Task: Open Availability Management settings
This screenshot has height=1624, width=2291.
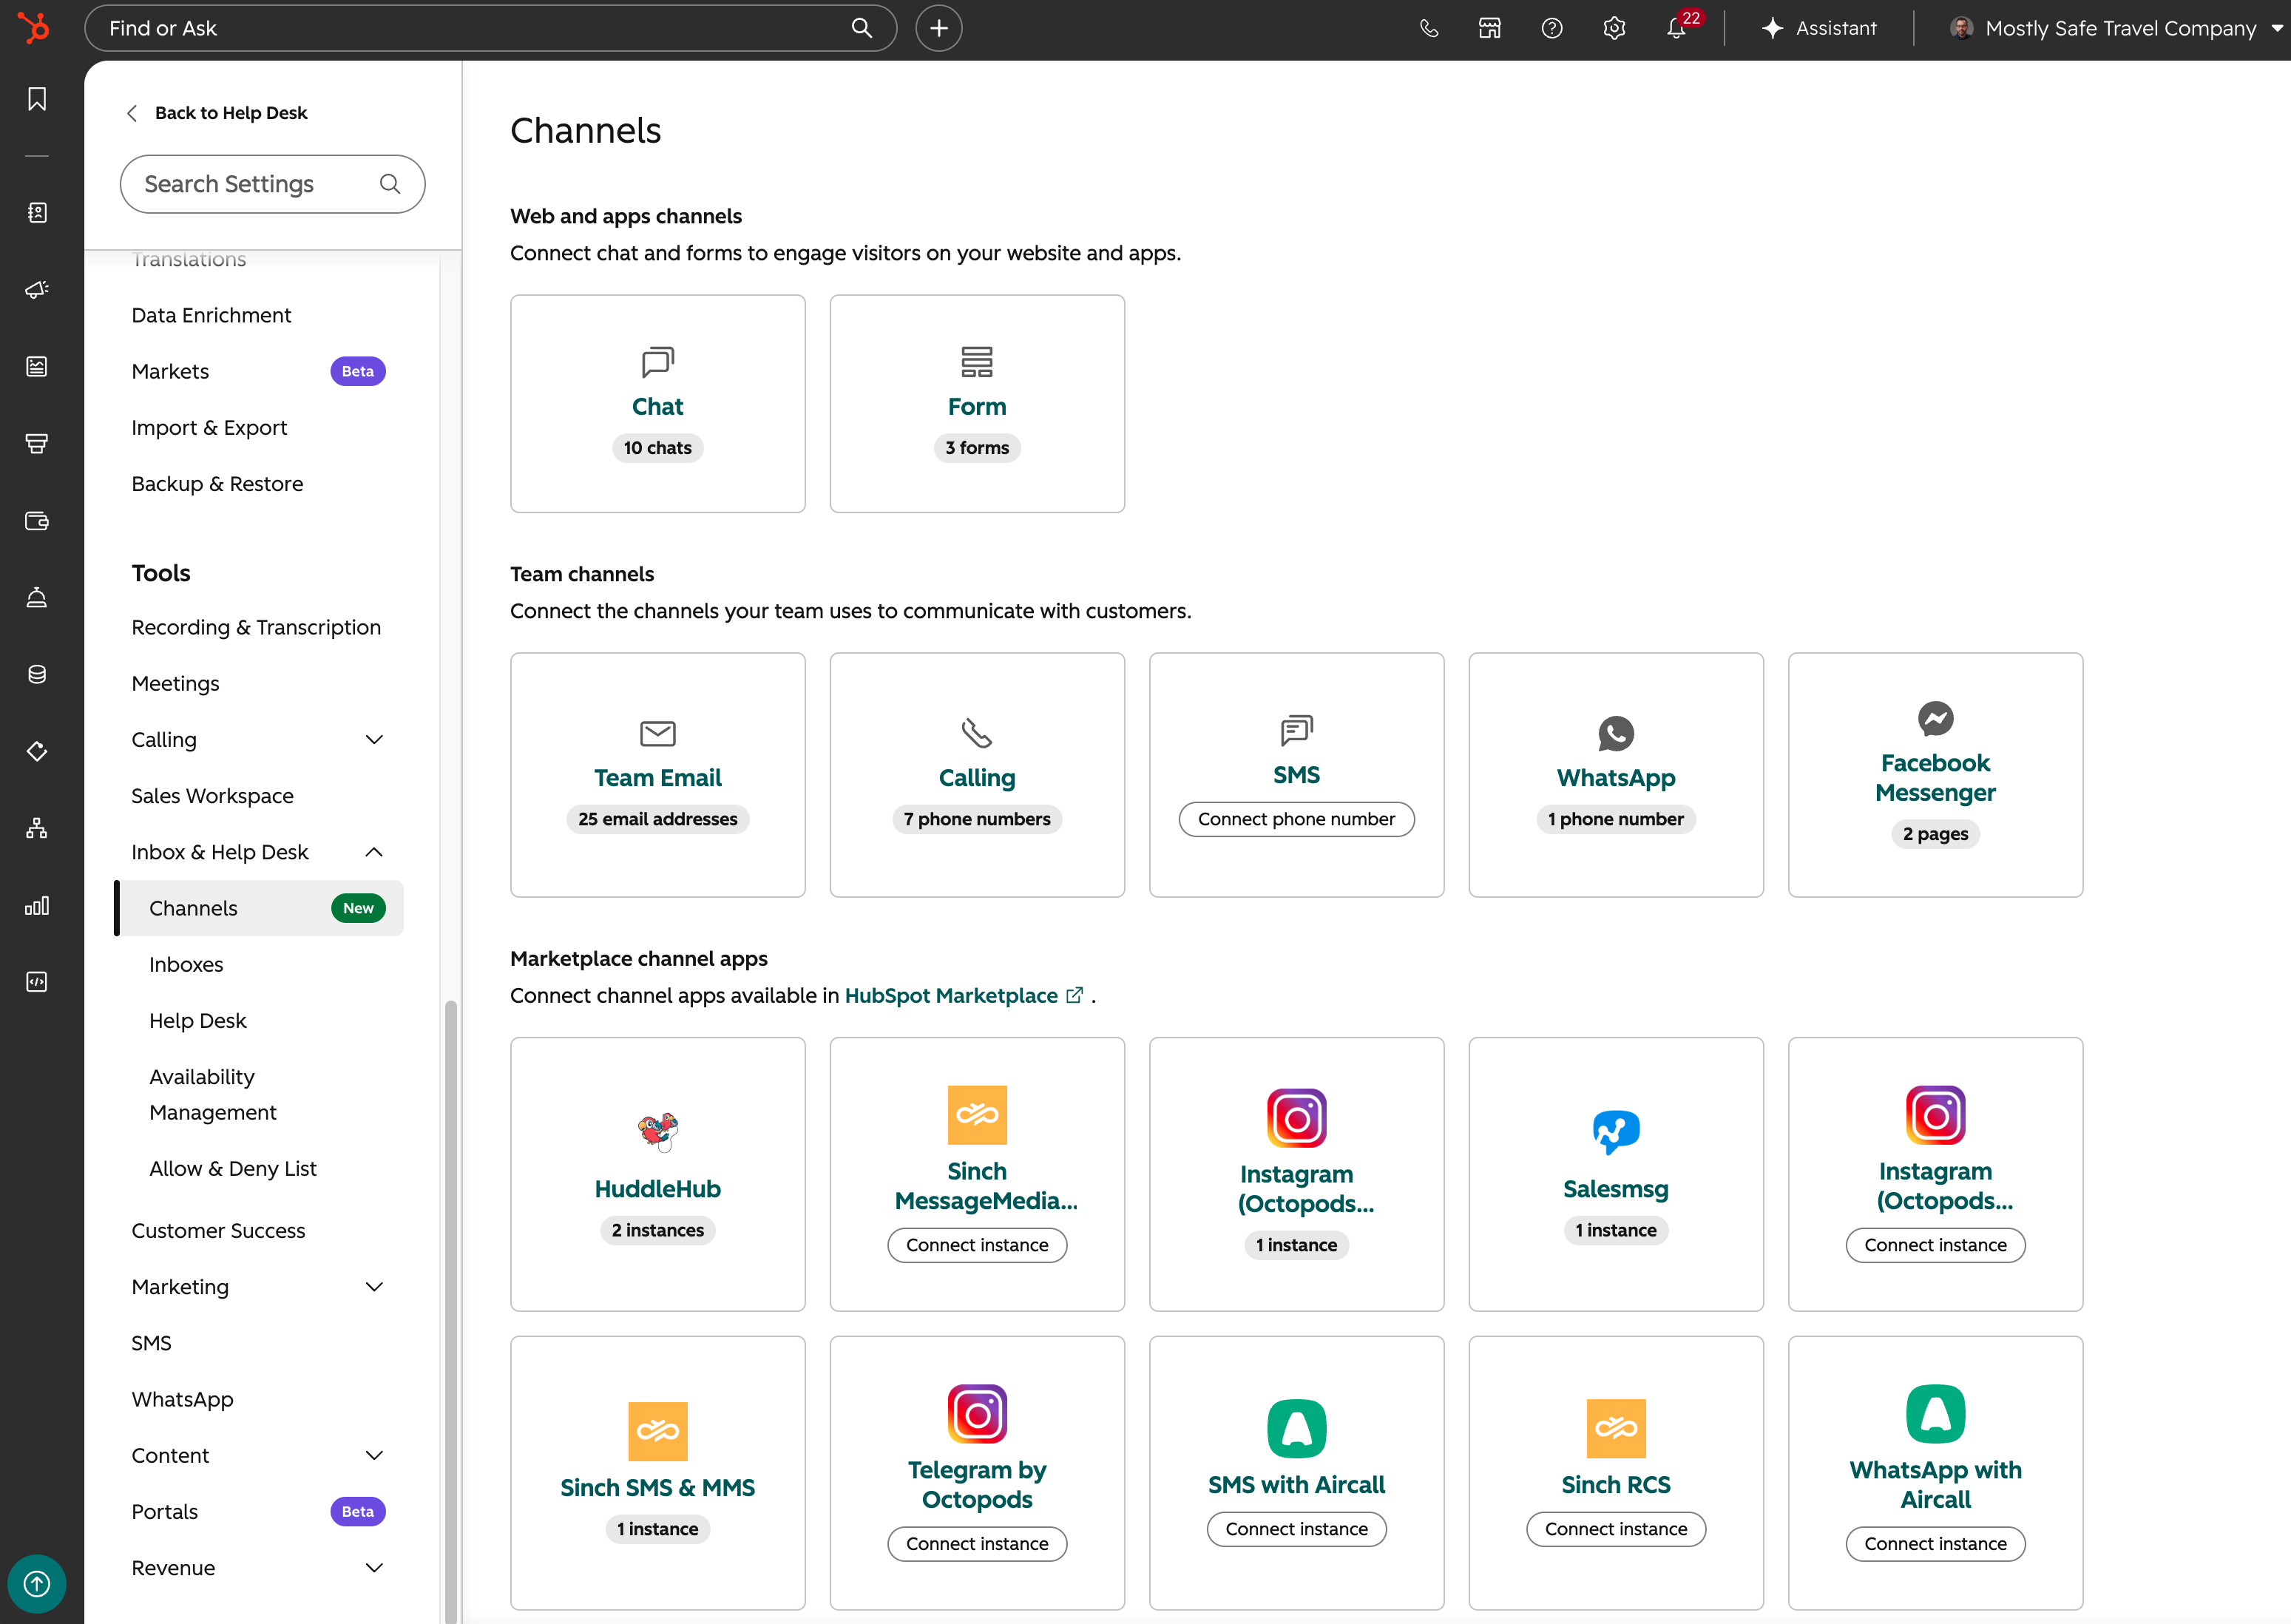Action: 213,1094
